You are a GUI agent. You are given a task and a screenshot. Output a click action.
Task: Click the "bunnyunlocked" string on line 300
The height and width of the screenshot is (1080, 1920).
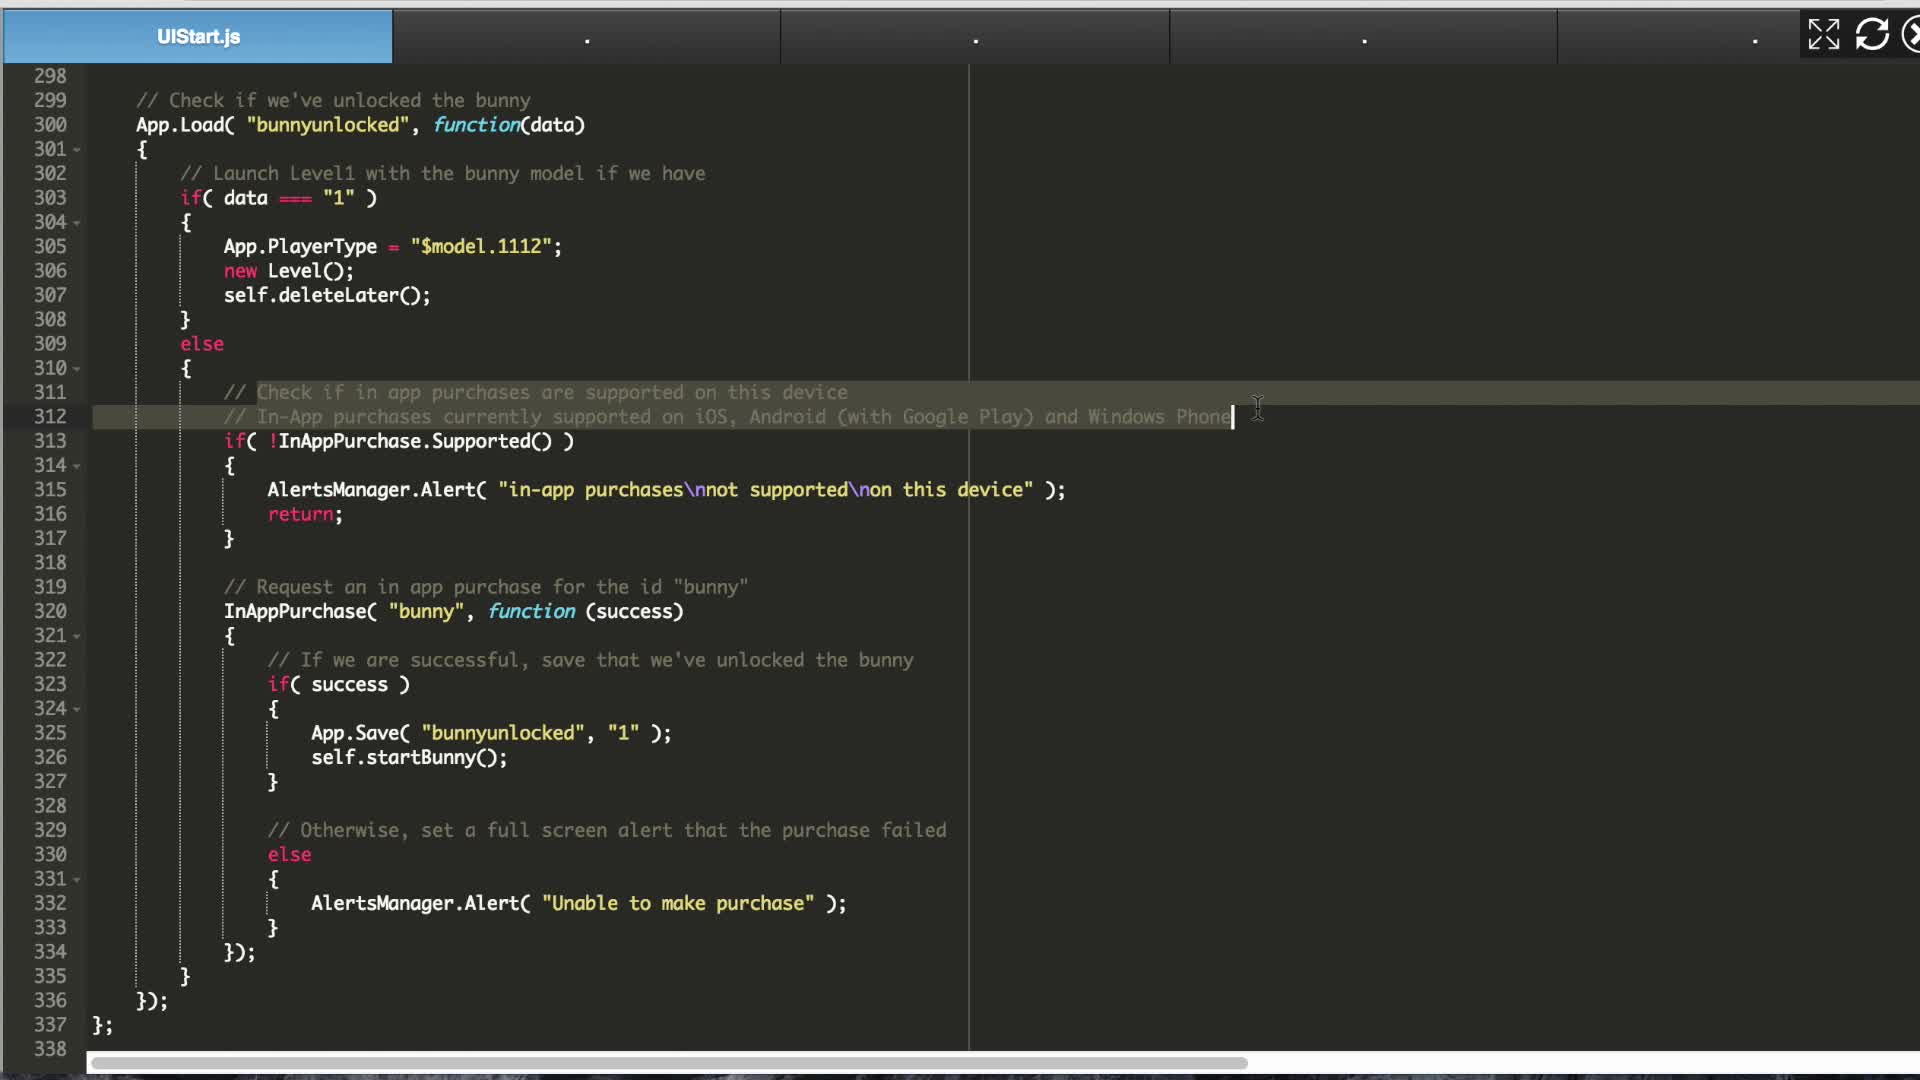pos(330,124)
